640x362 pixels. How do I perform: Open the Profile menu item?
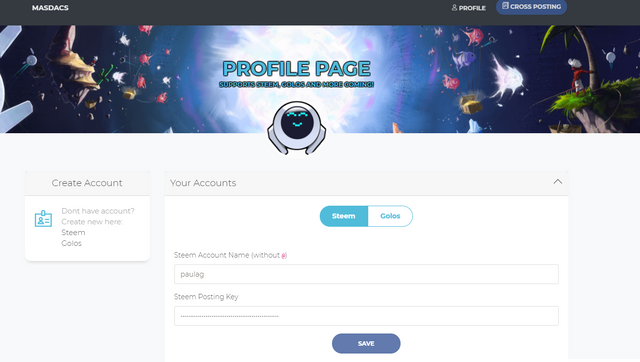[469, 8]
